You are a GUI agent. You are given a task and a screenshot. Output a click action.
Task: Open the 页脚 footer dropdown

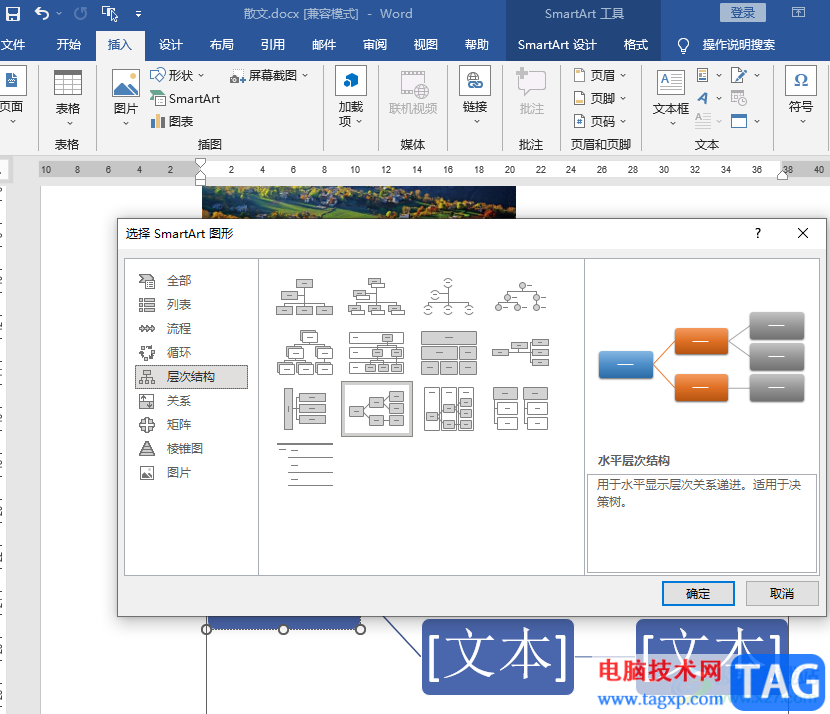click(600, 98)
